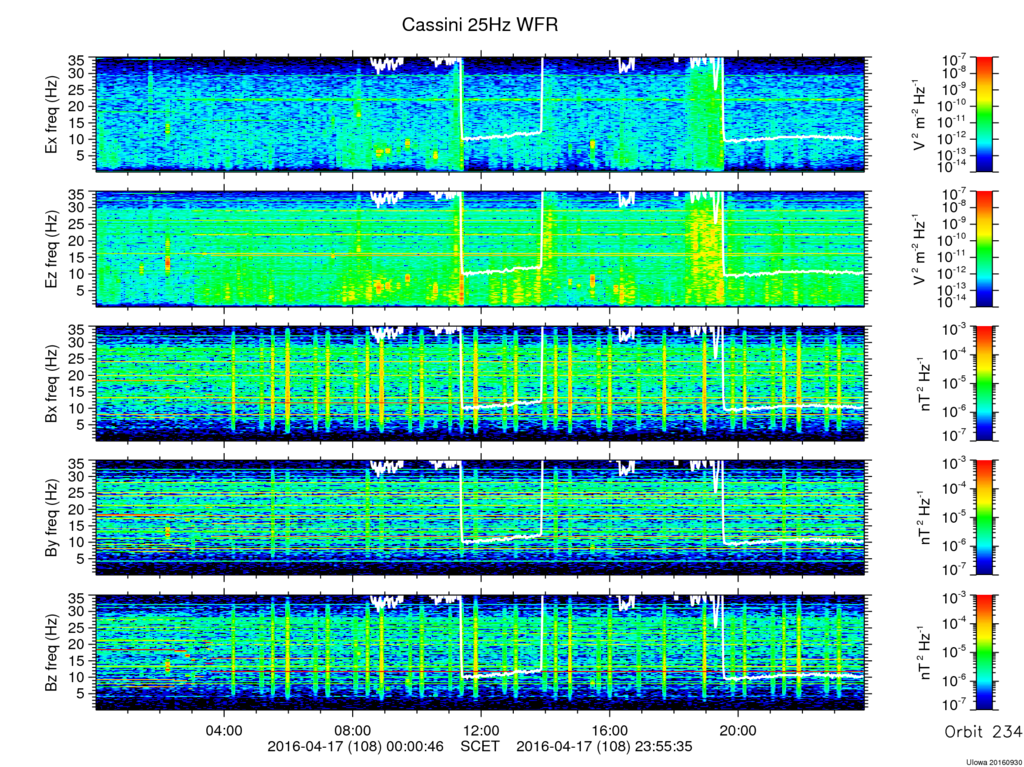Click the 'Orbit 234' label
Image resolution: width=1024 pixels, height=767 pixels.
pos(983,732)
